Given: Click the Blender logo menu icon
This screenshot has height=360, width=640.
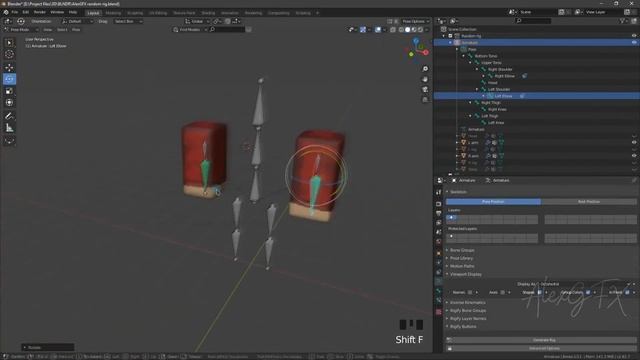Looking at the screenshot, I should point(6,12).
